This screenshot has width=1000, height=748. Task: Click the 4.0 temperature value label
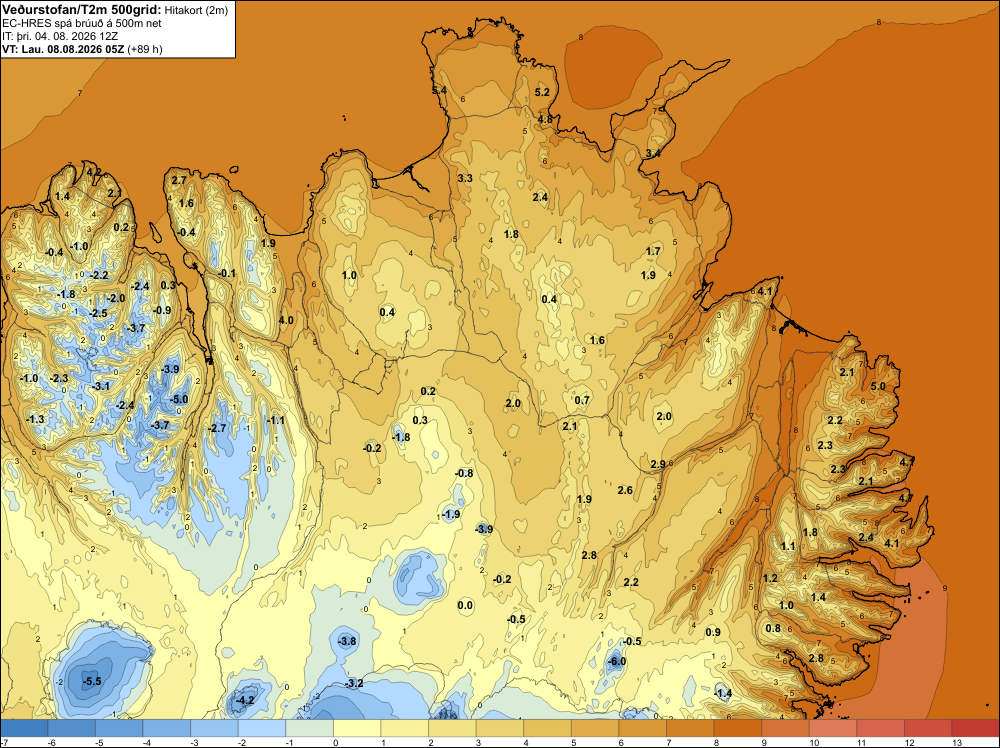pos(286,320)
